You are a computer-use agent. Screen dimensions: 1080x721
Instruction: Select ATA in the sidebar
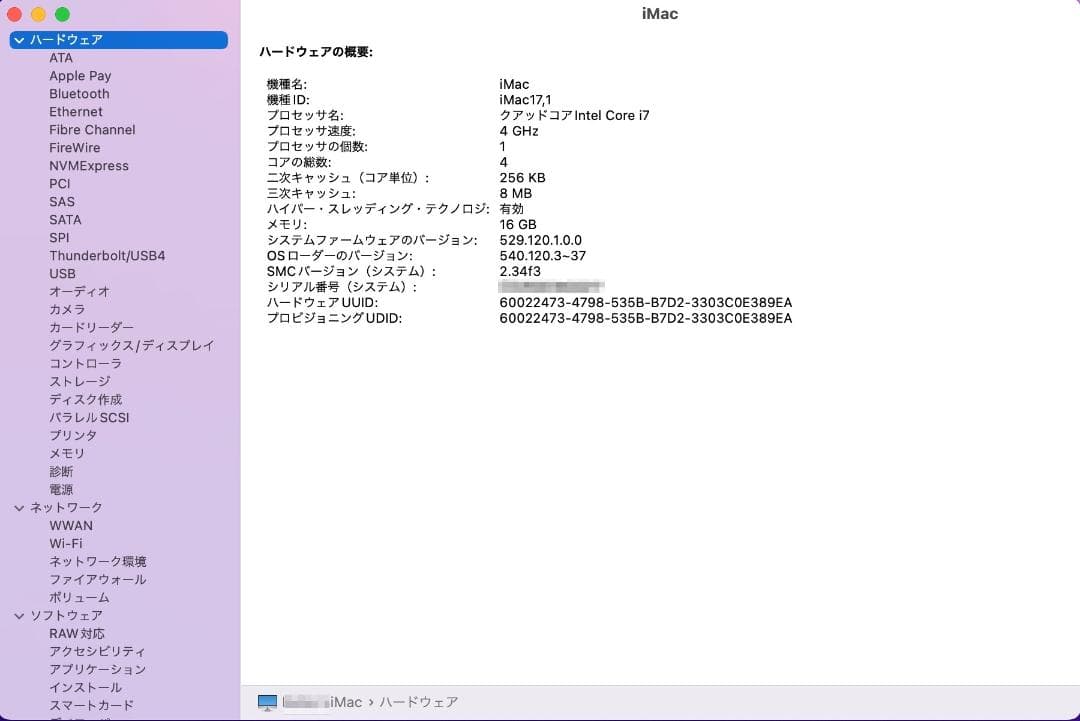coord(61,58)
